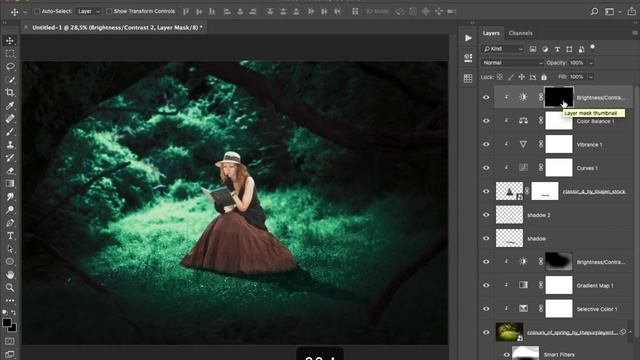The width and height of the screenshot is (640, 360).
Task: Select the Spot Healing Brush tool
Action: tap(10, 119)
